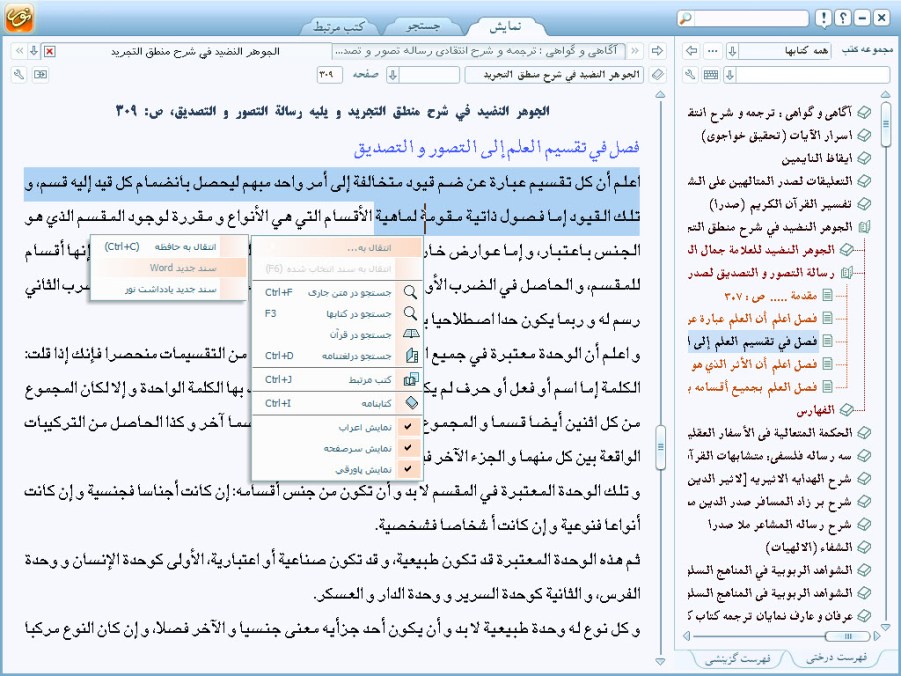Click the book icon of اسرار الآیات
The width and height of the screenshot is (901, 676).
coord(864,135)
